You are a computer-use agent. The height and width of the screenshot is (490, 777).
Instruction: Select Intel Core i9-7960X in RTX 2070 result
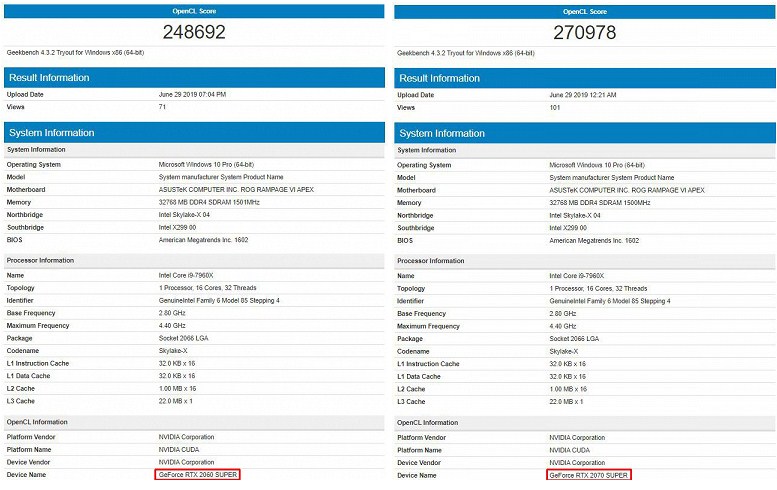(x=576, y=276)
